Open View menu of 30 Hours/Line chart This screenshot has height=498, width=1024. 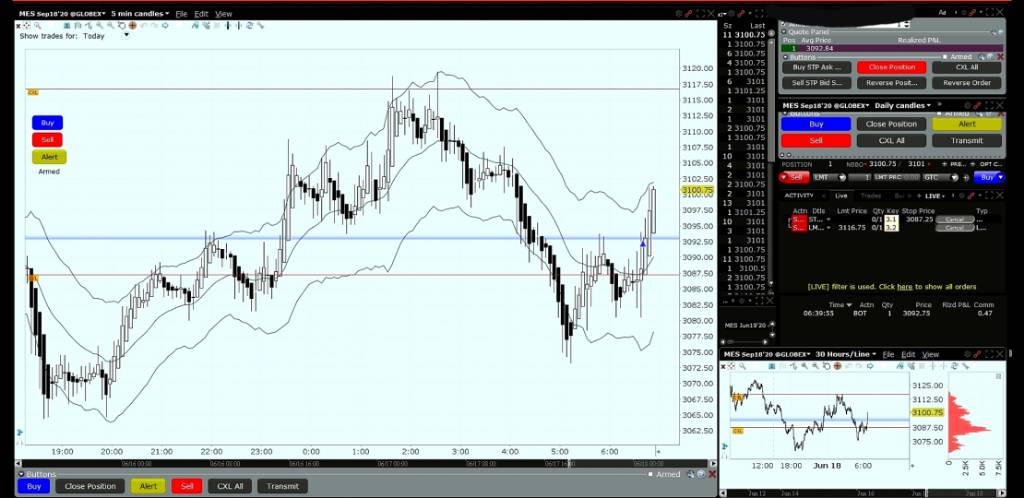pyautogui.click(x=931, y=354)
